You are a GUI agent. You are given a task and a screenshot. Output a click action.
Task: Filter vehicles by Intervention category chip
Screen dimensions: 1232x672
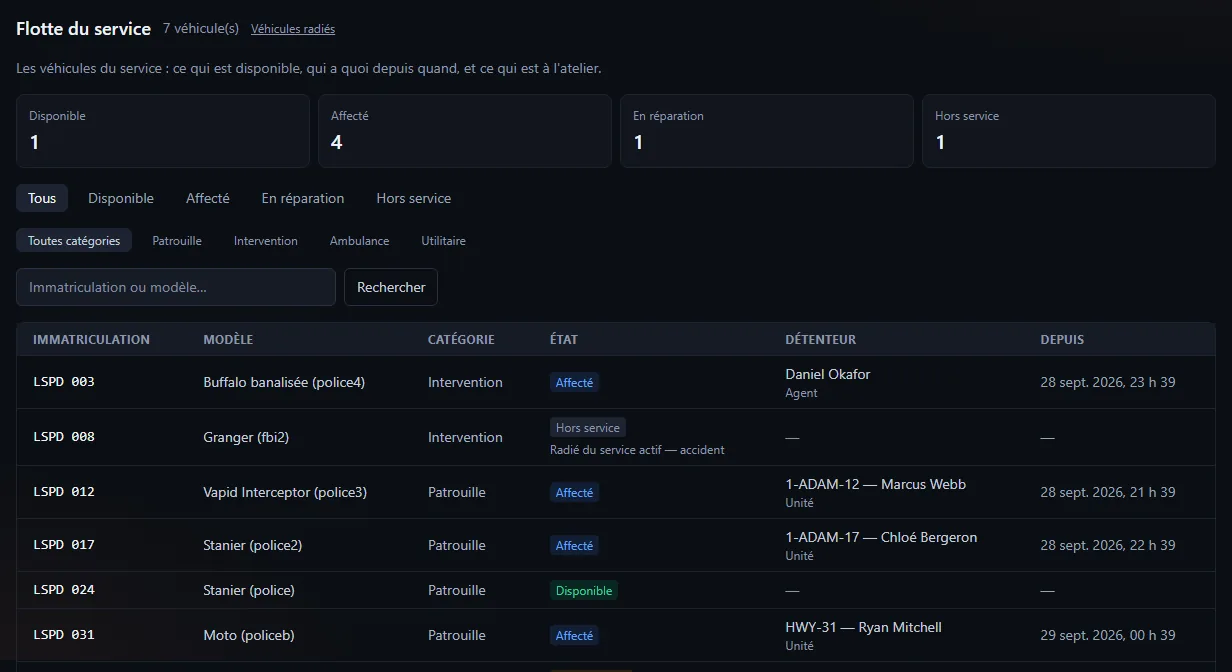(266, 241)
